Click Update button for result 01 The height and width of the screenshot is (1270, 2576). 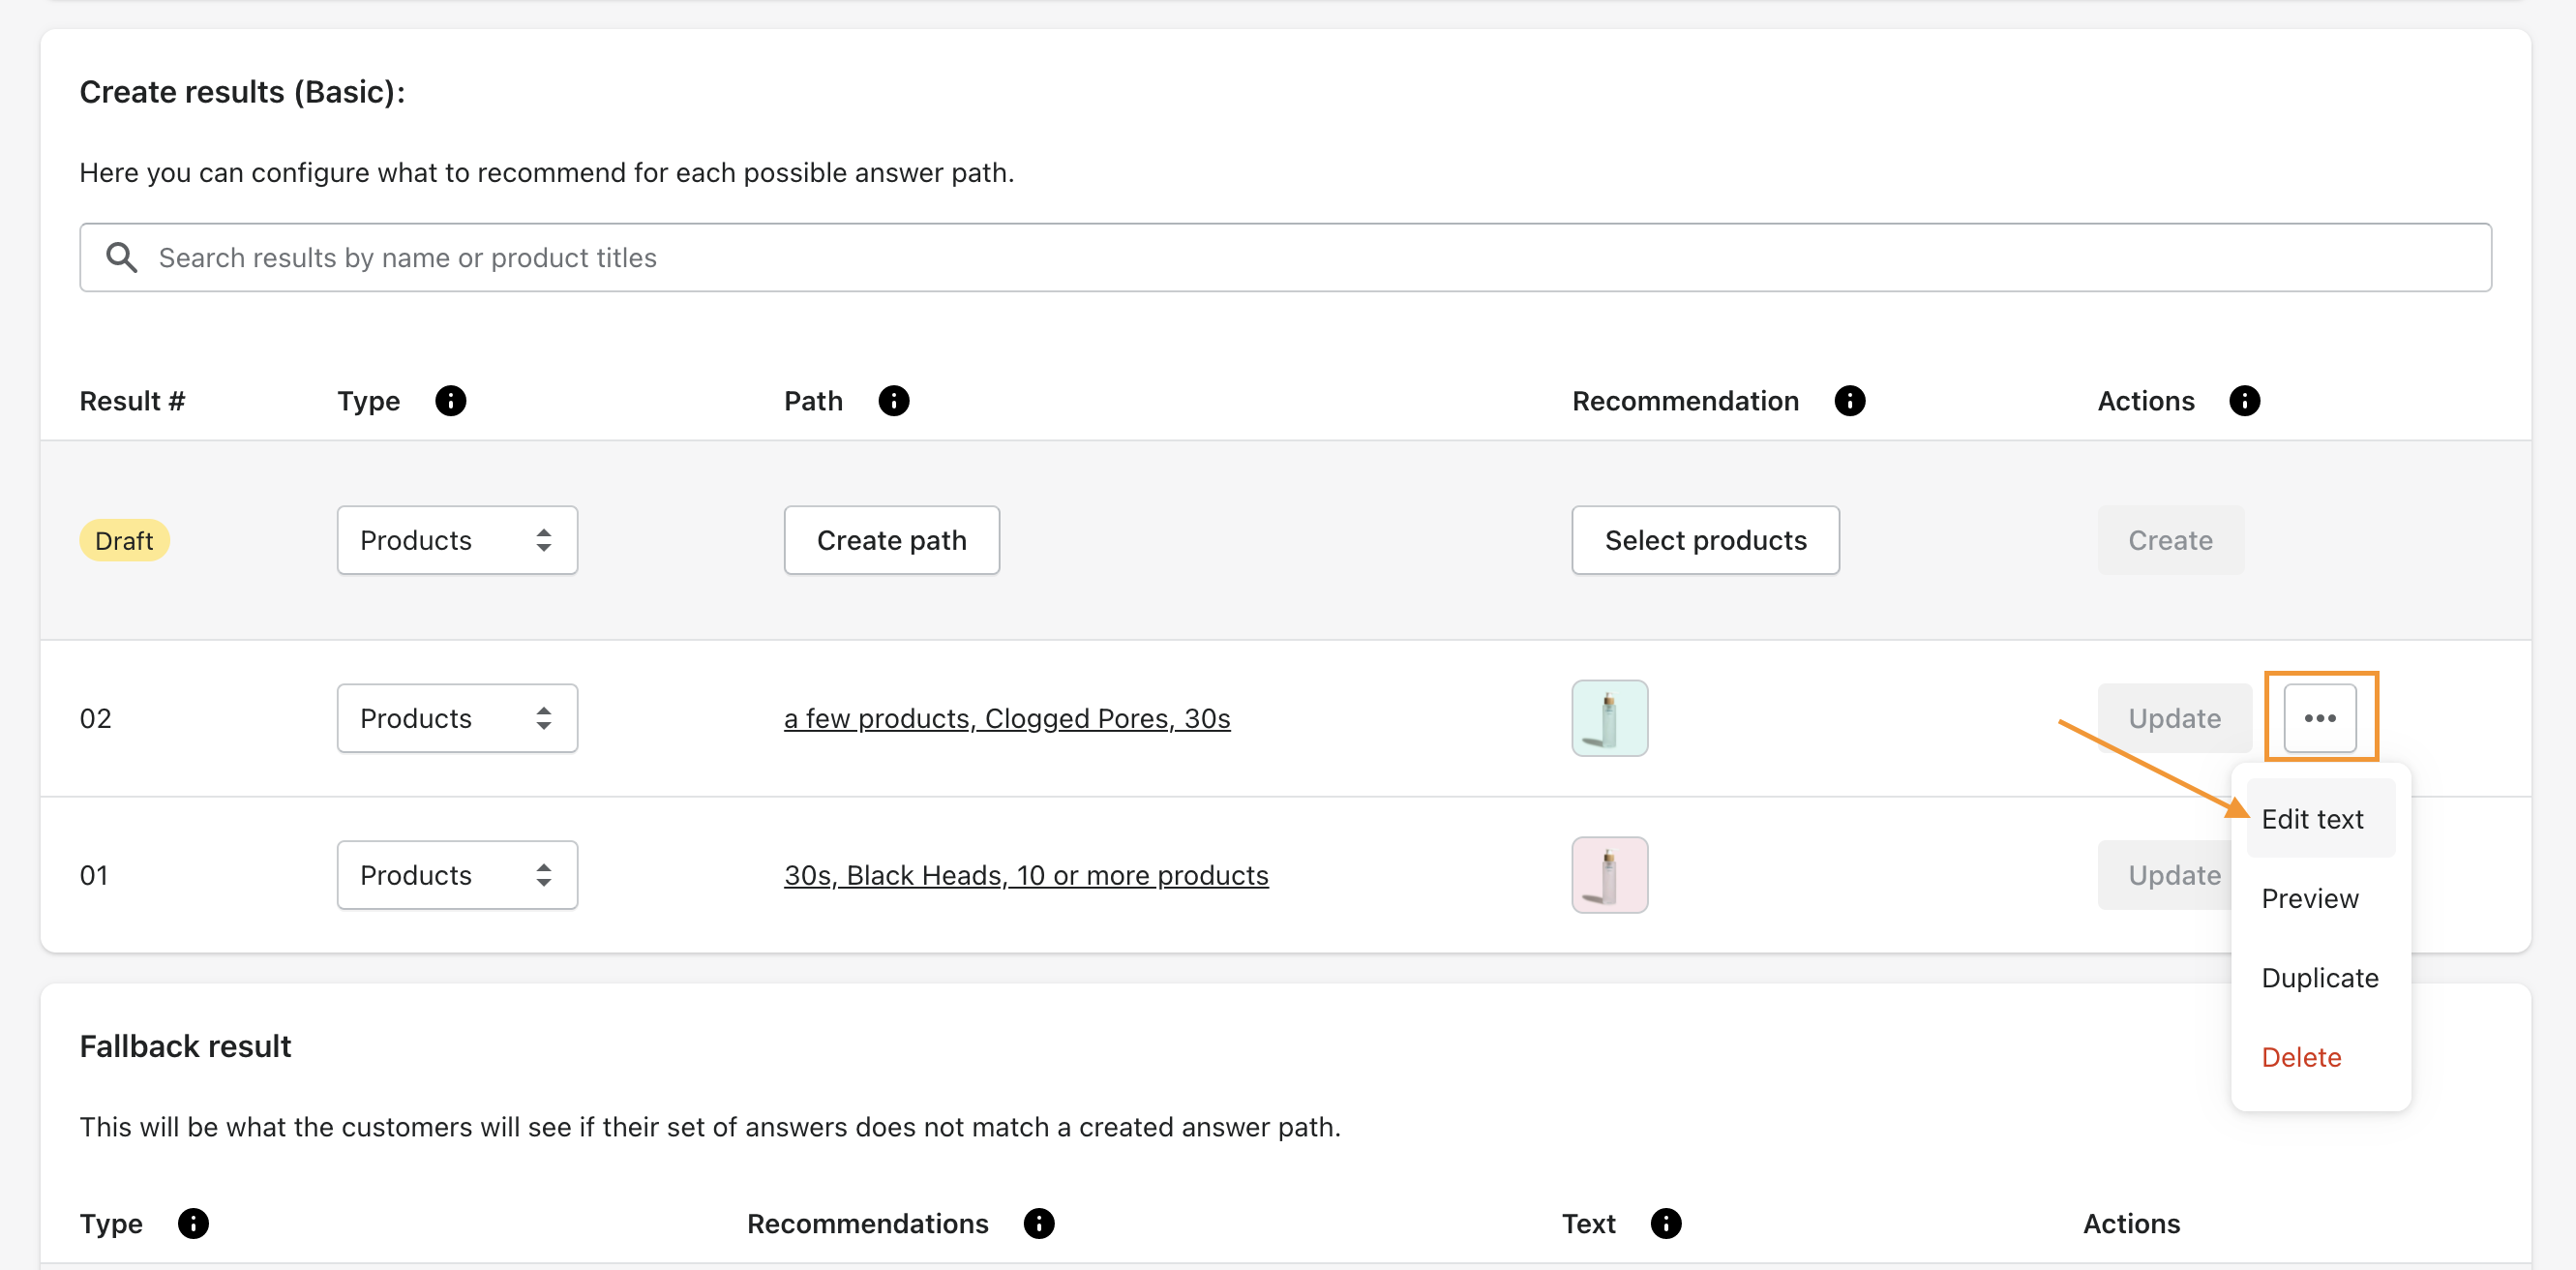2166,875
